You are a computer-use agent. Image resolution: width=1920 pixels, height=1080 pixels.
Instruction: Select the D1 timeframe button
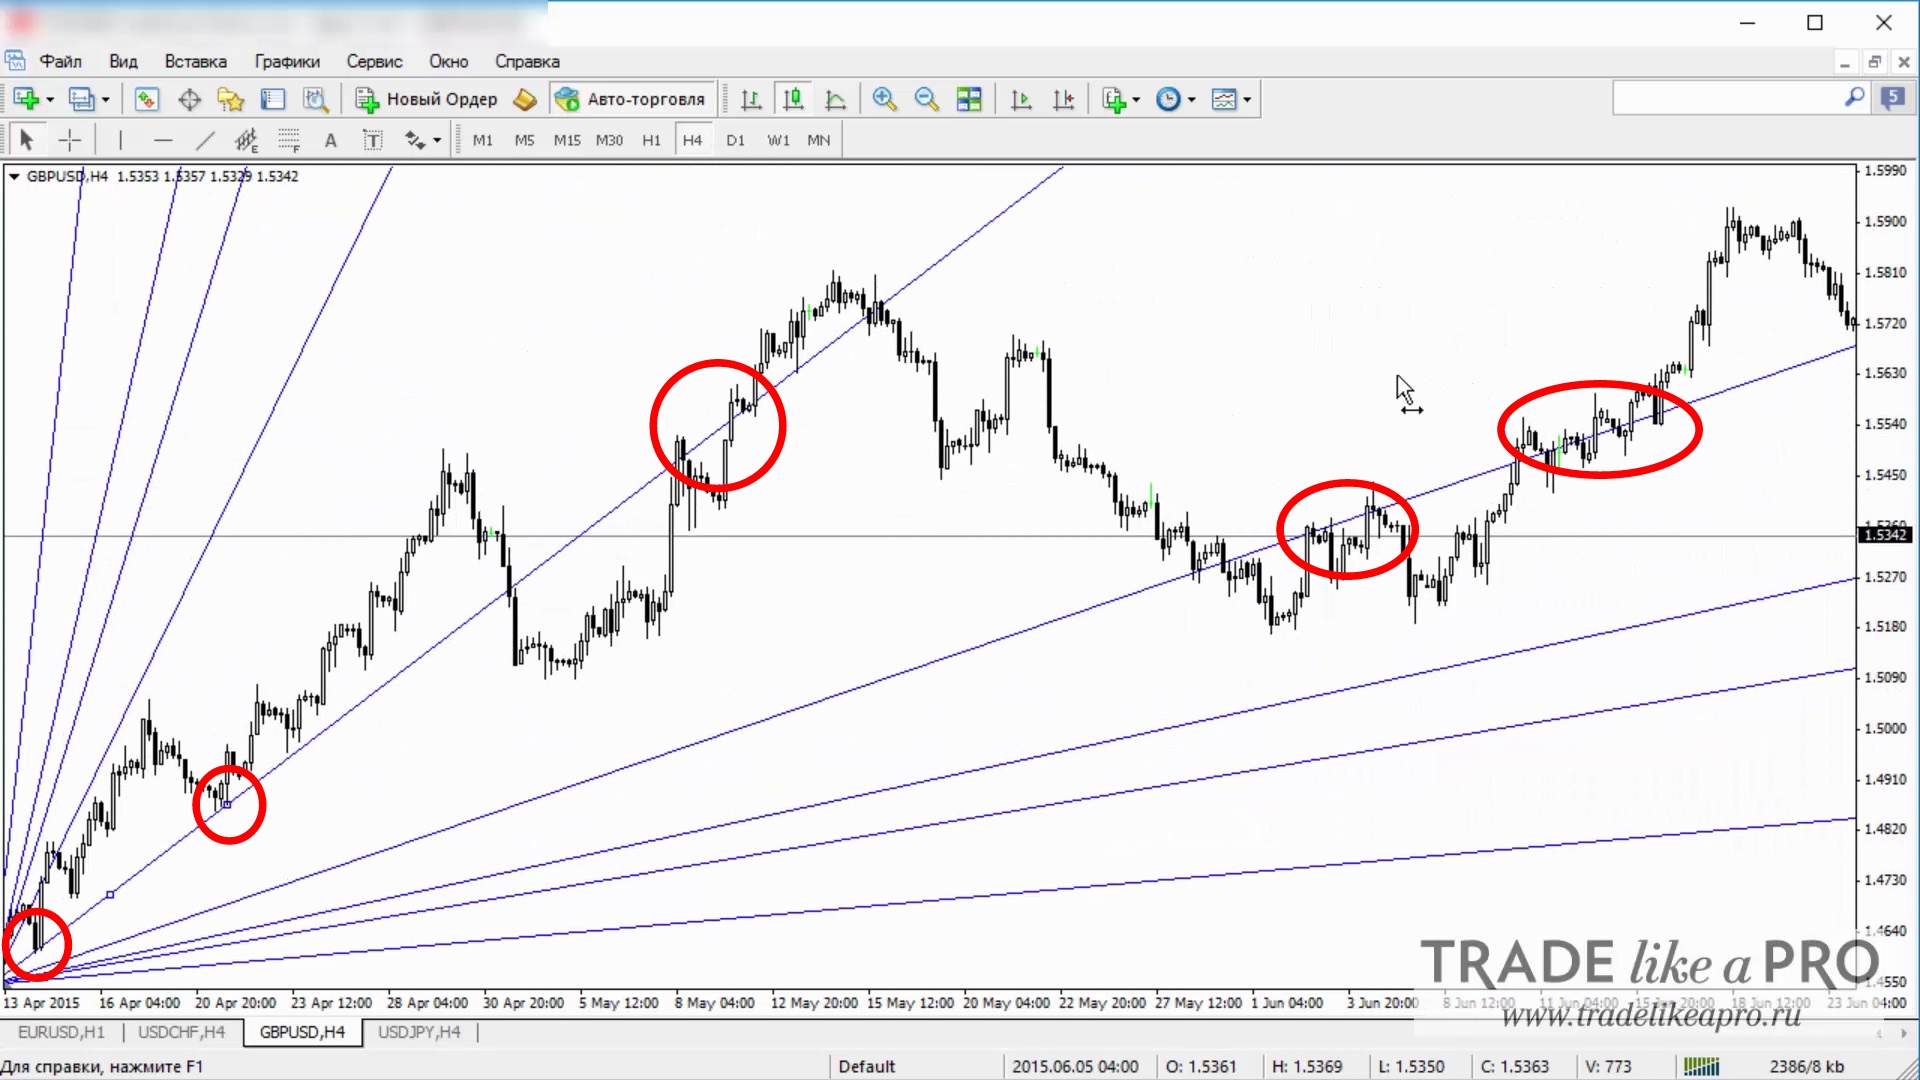click(x=735, y=140)
